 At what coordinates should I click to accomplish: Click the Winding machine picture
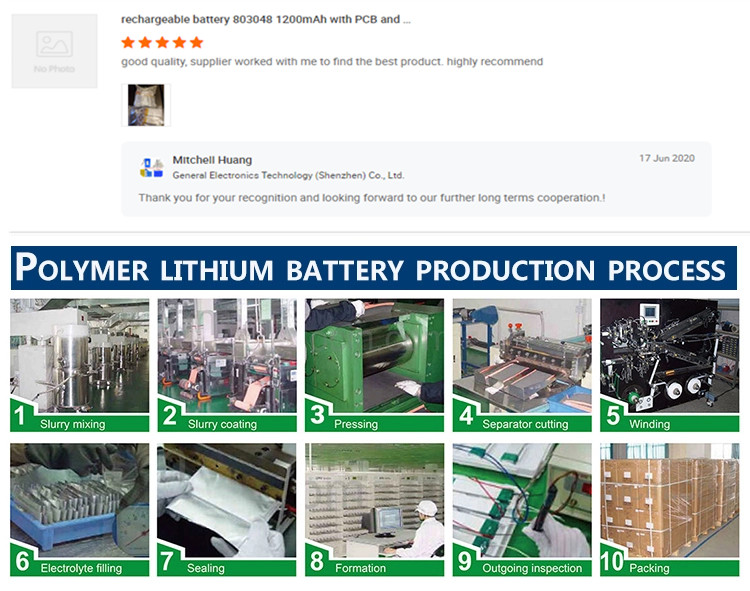coord(670,365)
